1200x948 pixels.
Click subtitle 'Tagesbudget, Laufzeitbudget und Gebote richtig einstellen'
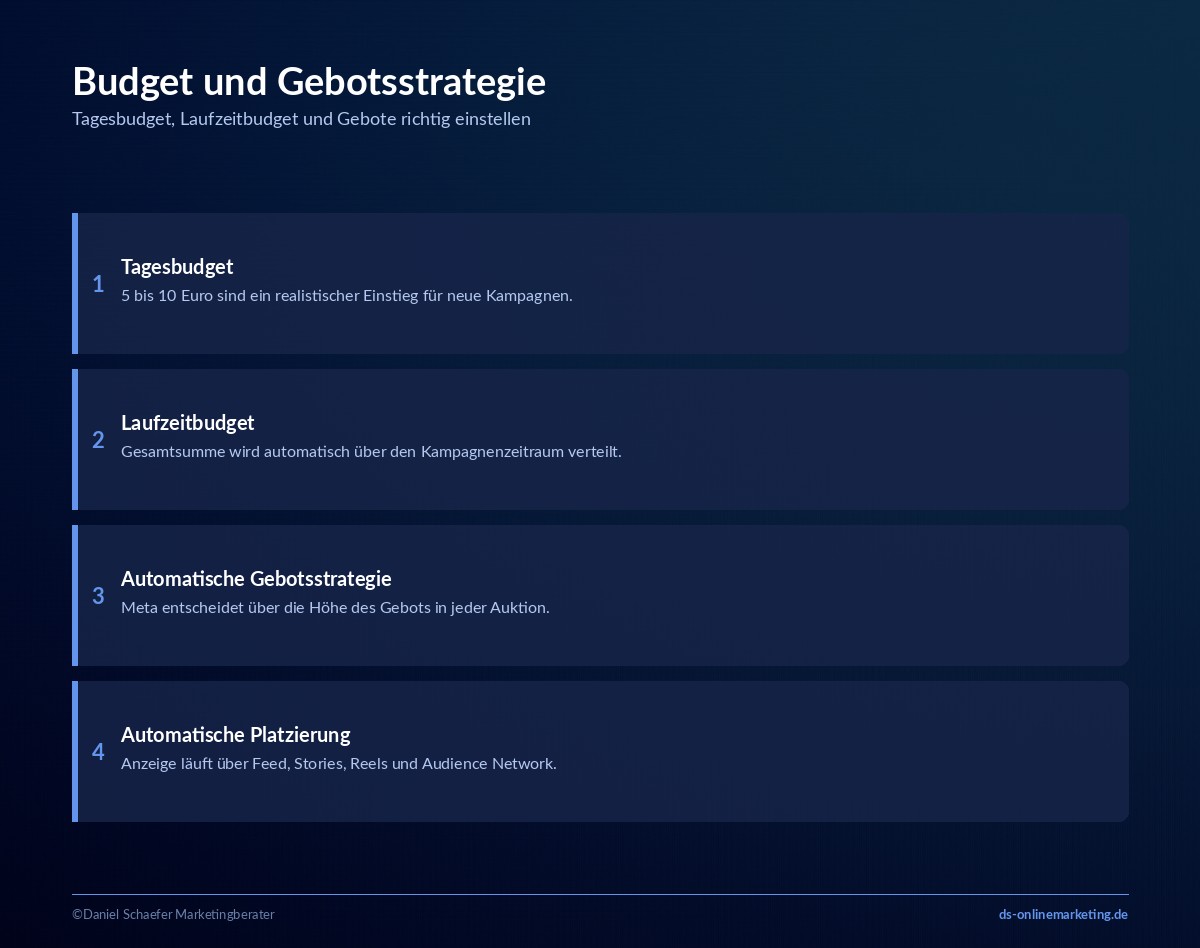[x=301, y=119]
